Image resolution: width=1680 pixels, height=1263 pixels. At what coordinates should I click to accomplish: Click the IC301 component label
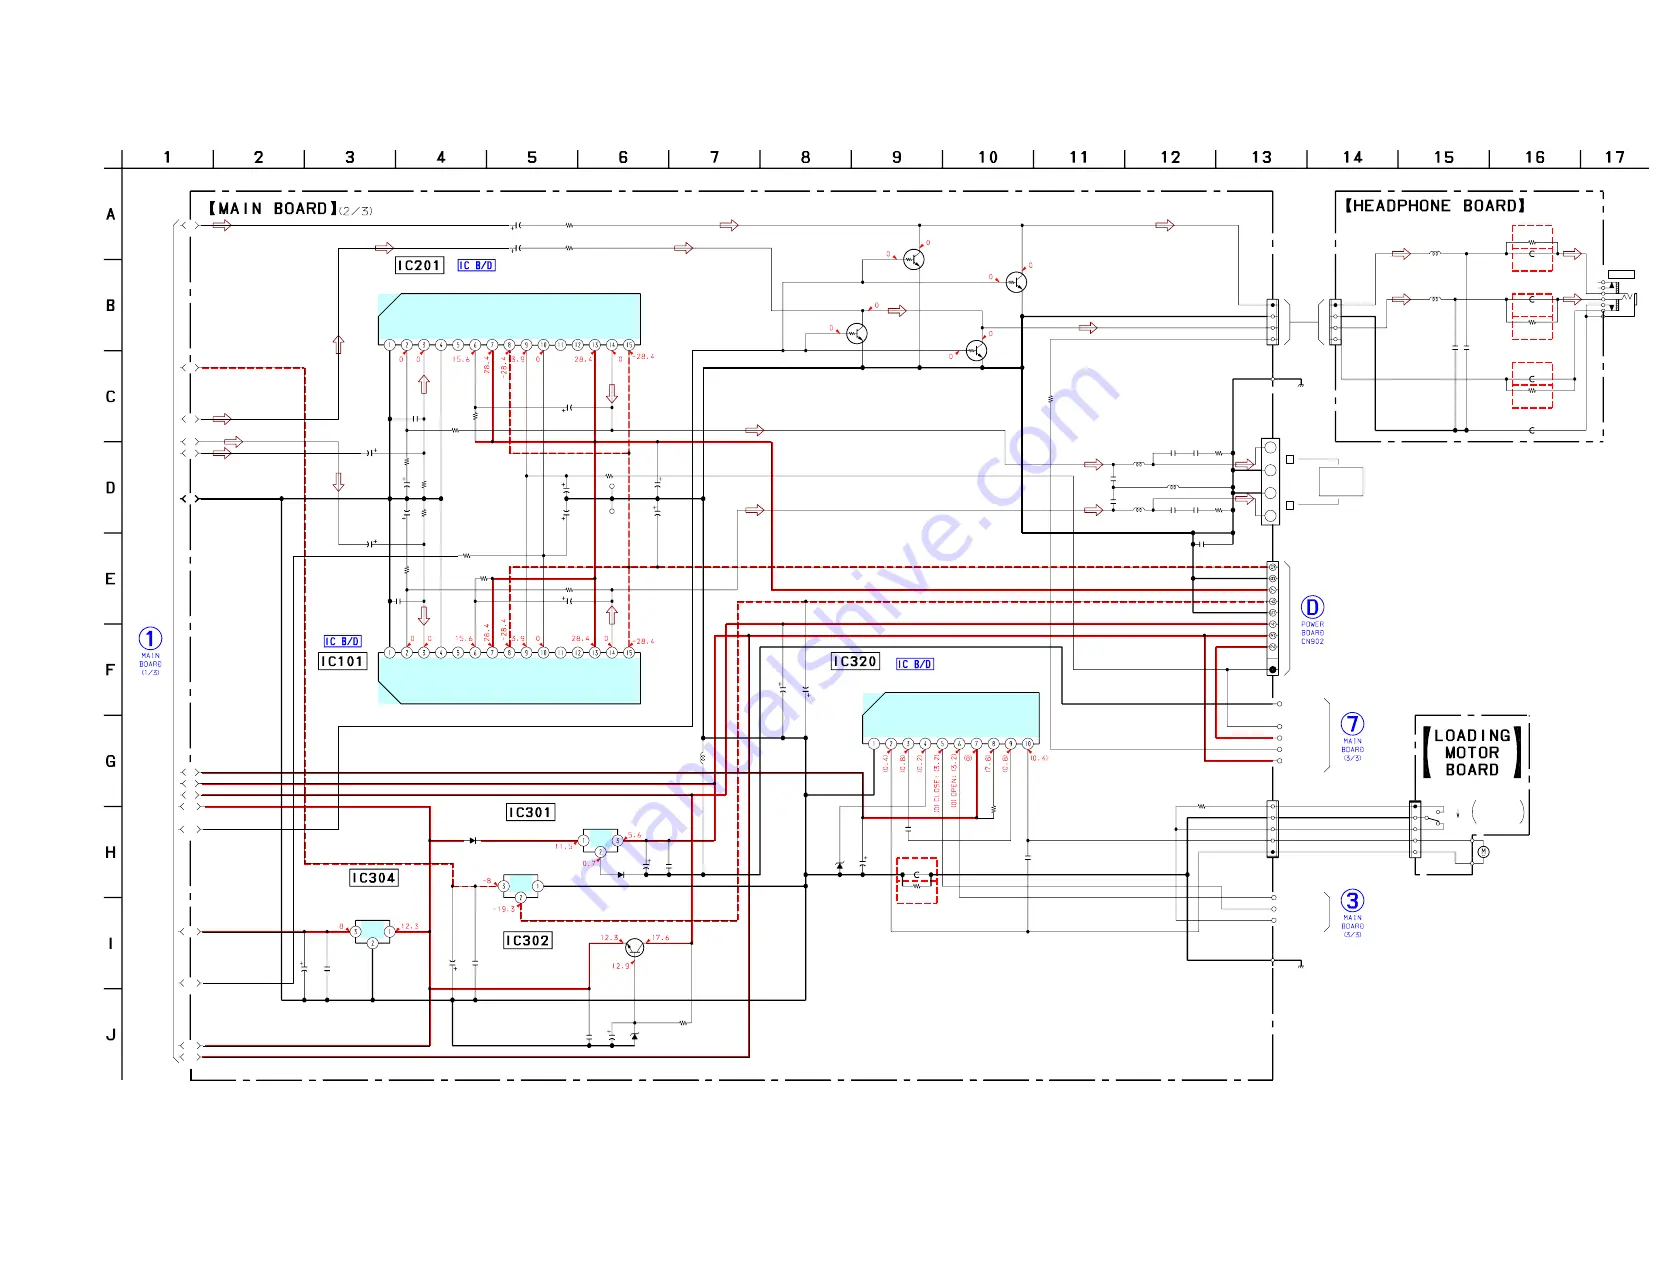tap(530, 813)
